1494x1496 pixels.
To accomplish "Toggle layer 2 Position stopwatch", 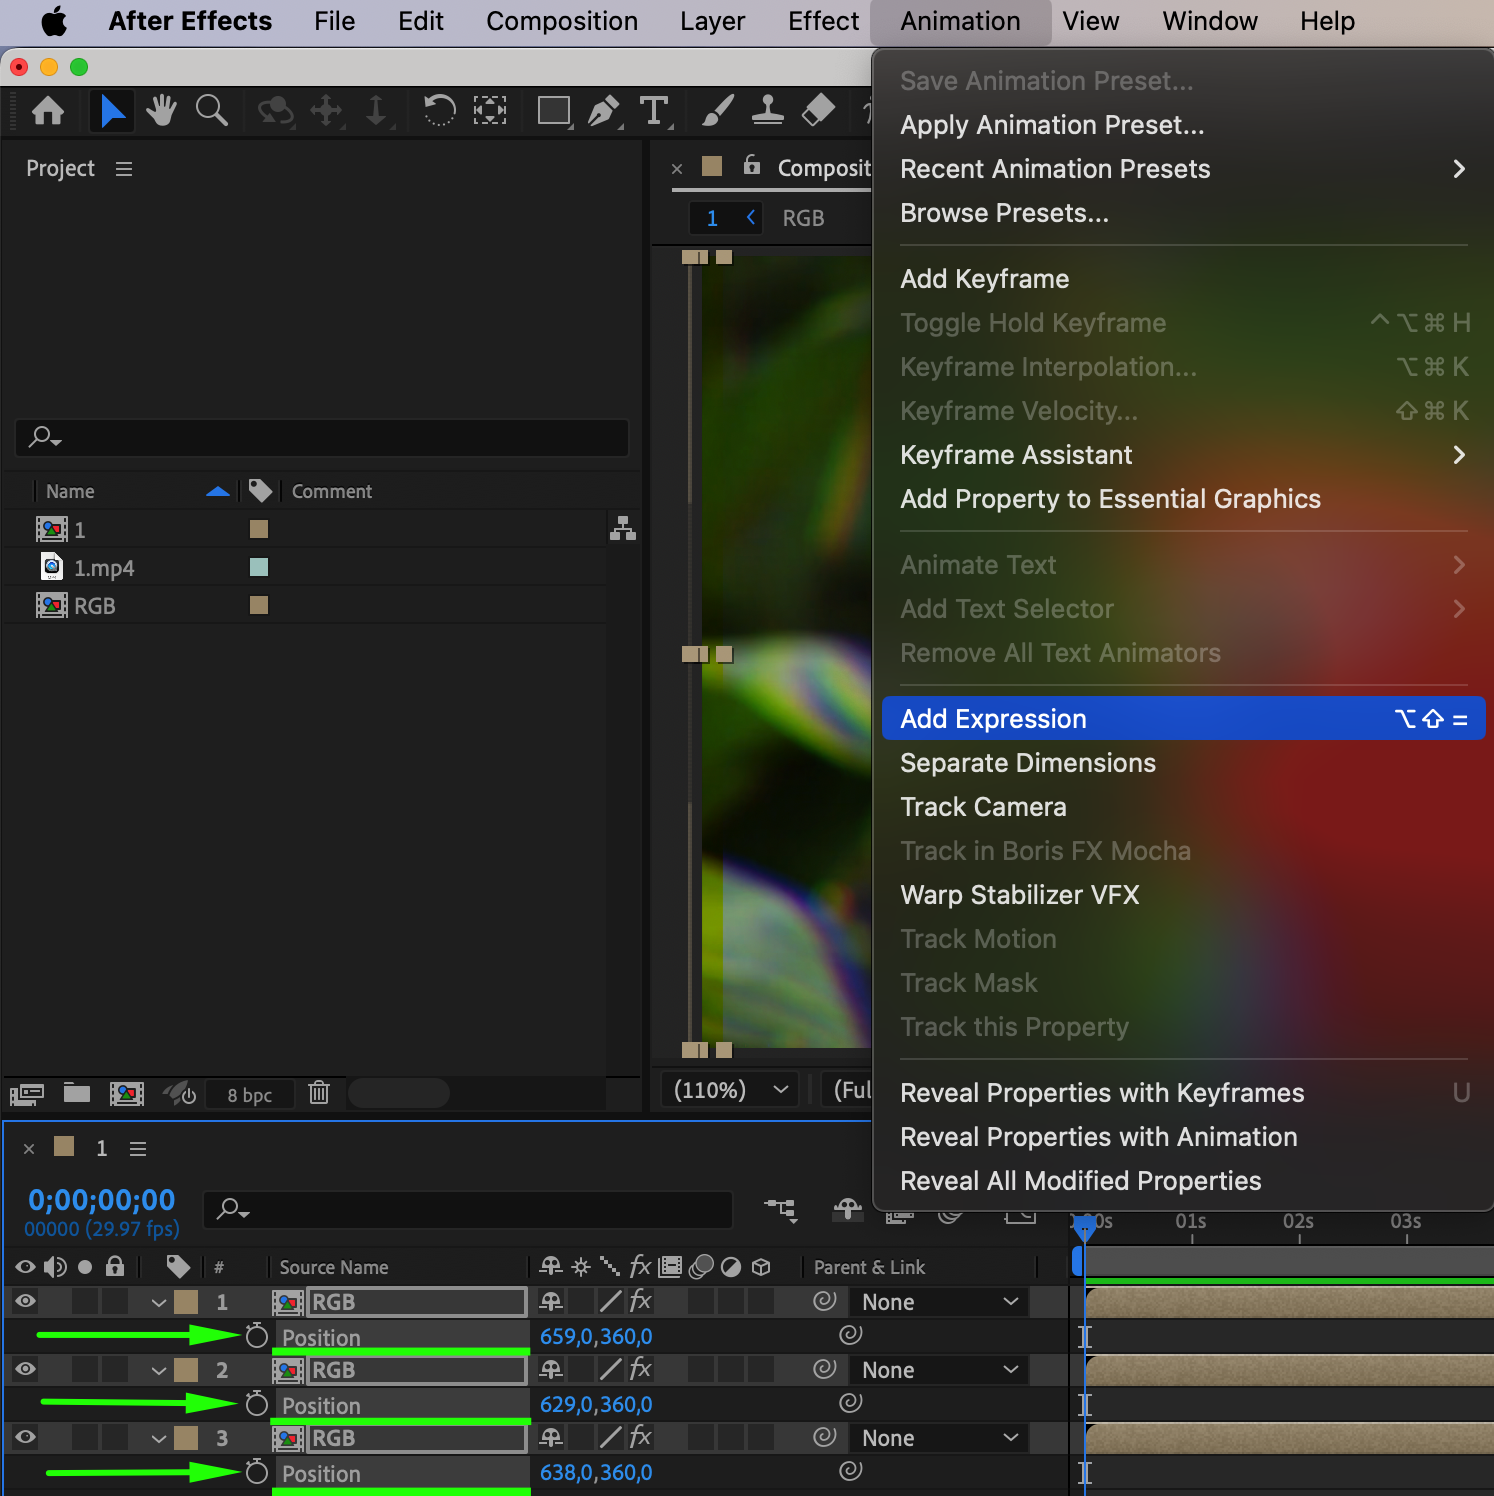I will [257, 1405].
